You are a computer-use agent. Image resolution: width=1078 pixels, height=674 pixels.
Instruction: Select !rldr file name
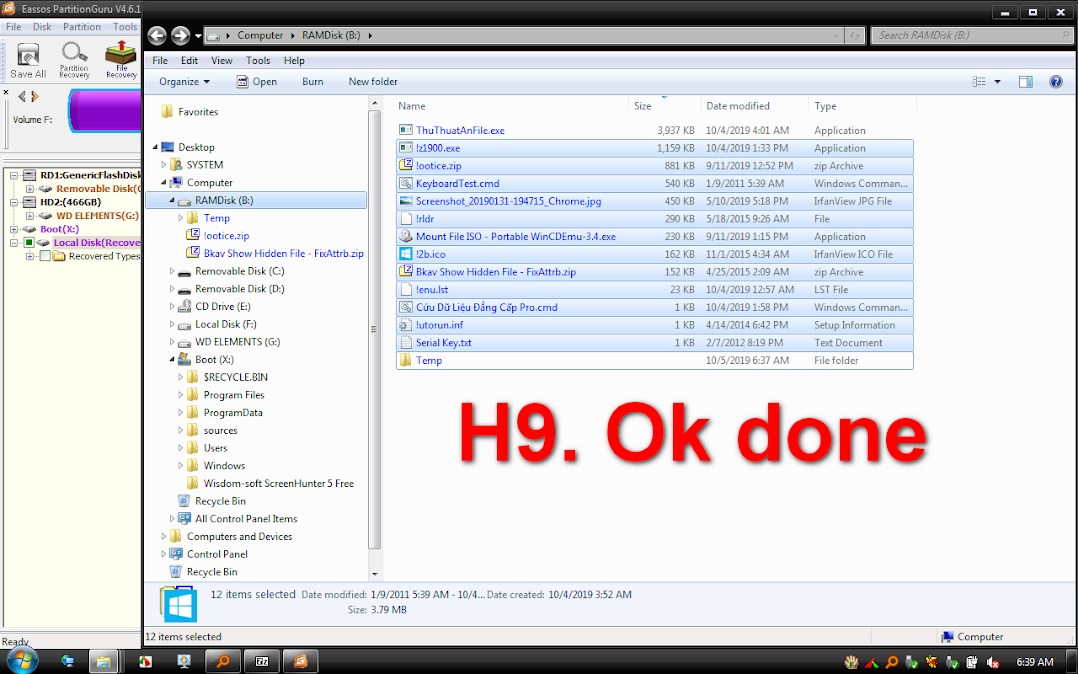[425, 219]
